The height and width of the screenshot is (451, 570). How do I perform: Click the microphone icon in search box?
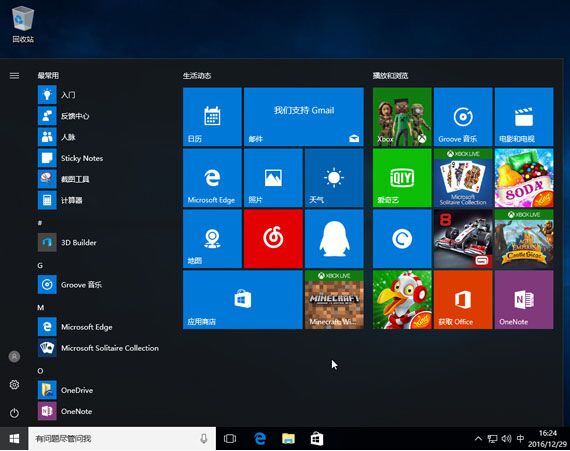tap(204, 439)
